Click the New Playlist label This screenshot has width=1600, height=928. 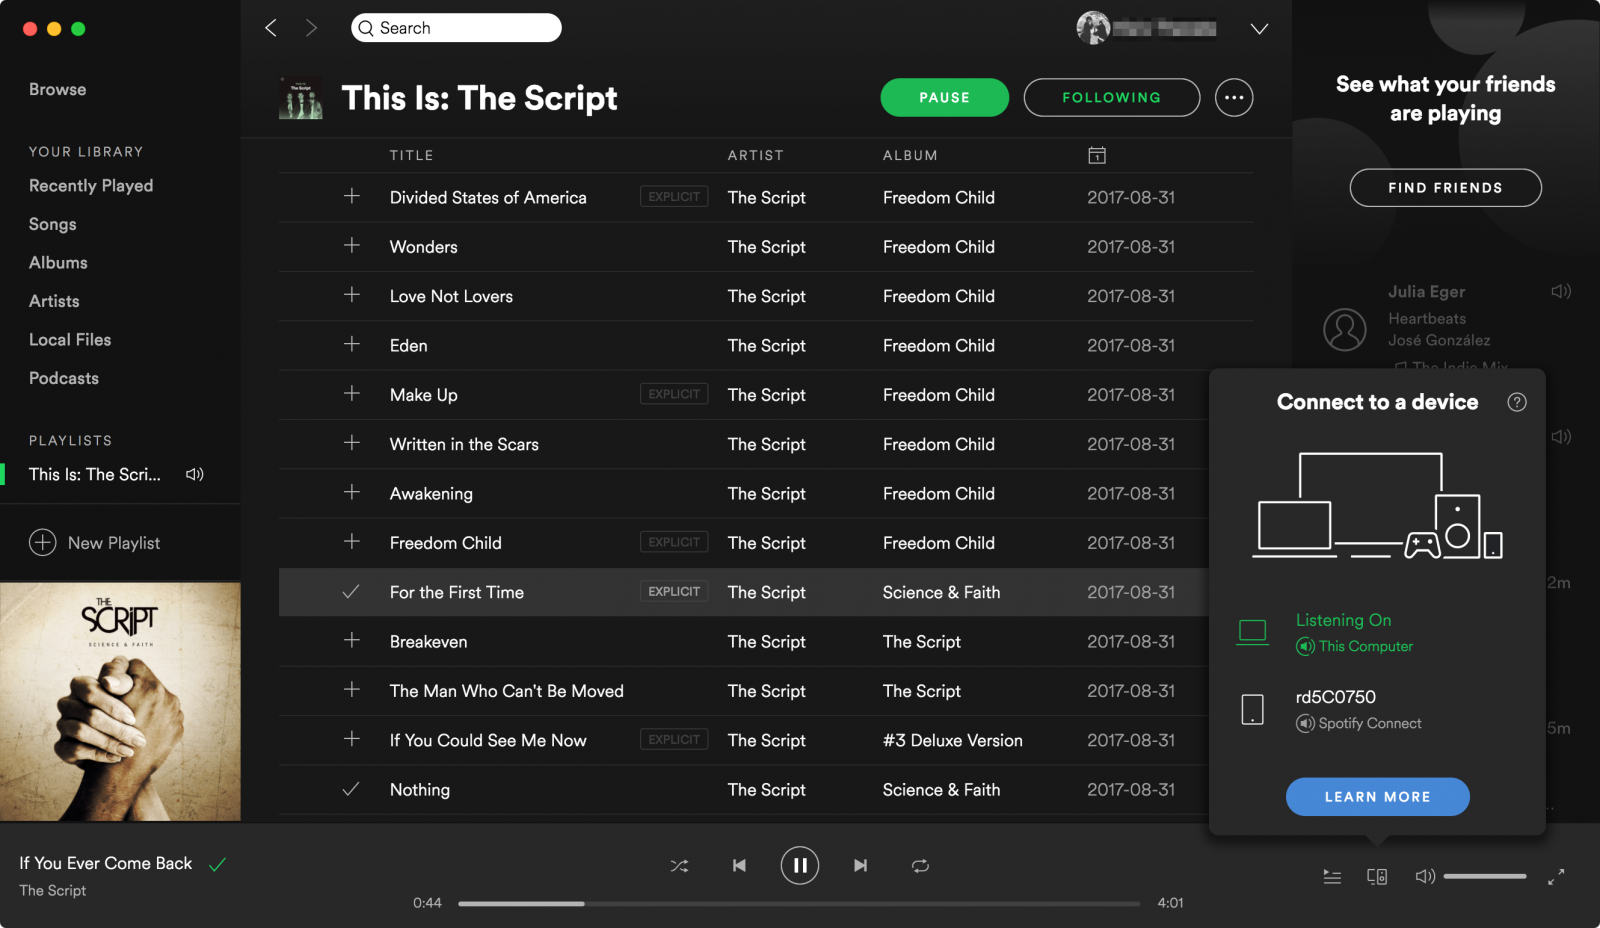coord(114,543)
